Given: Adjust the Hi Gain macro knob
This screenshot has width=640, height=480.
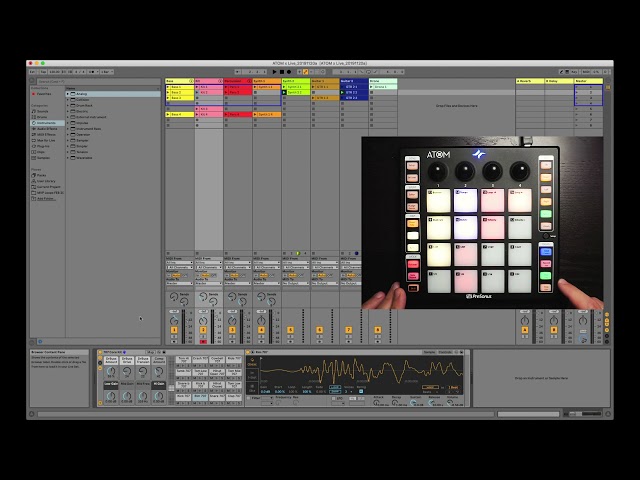Looking at the screenshot, I should pyautogui.click(x=159, y=396).
